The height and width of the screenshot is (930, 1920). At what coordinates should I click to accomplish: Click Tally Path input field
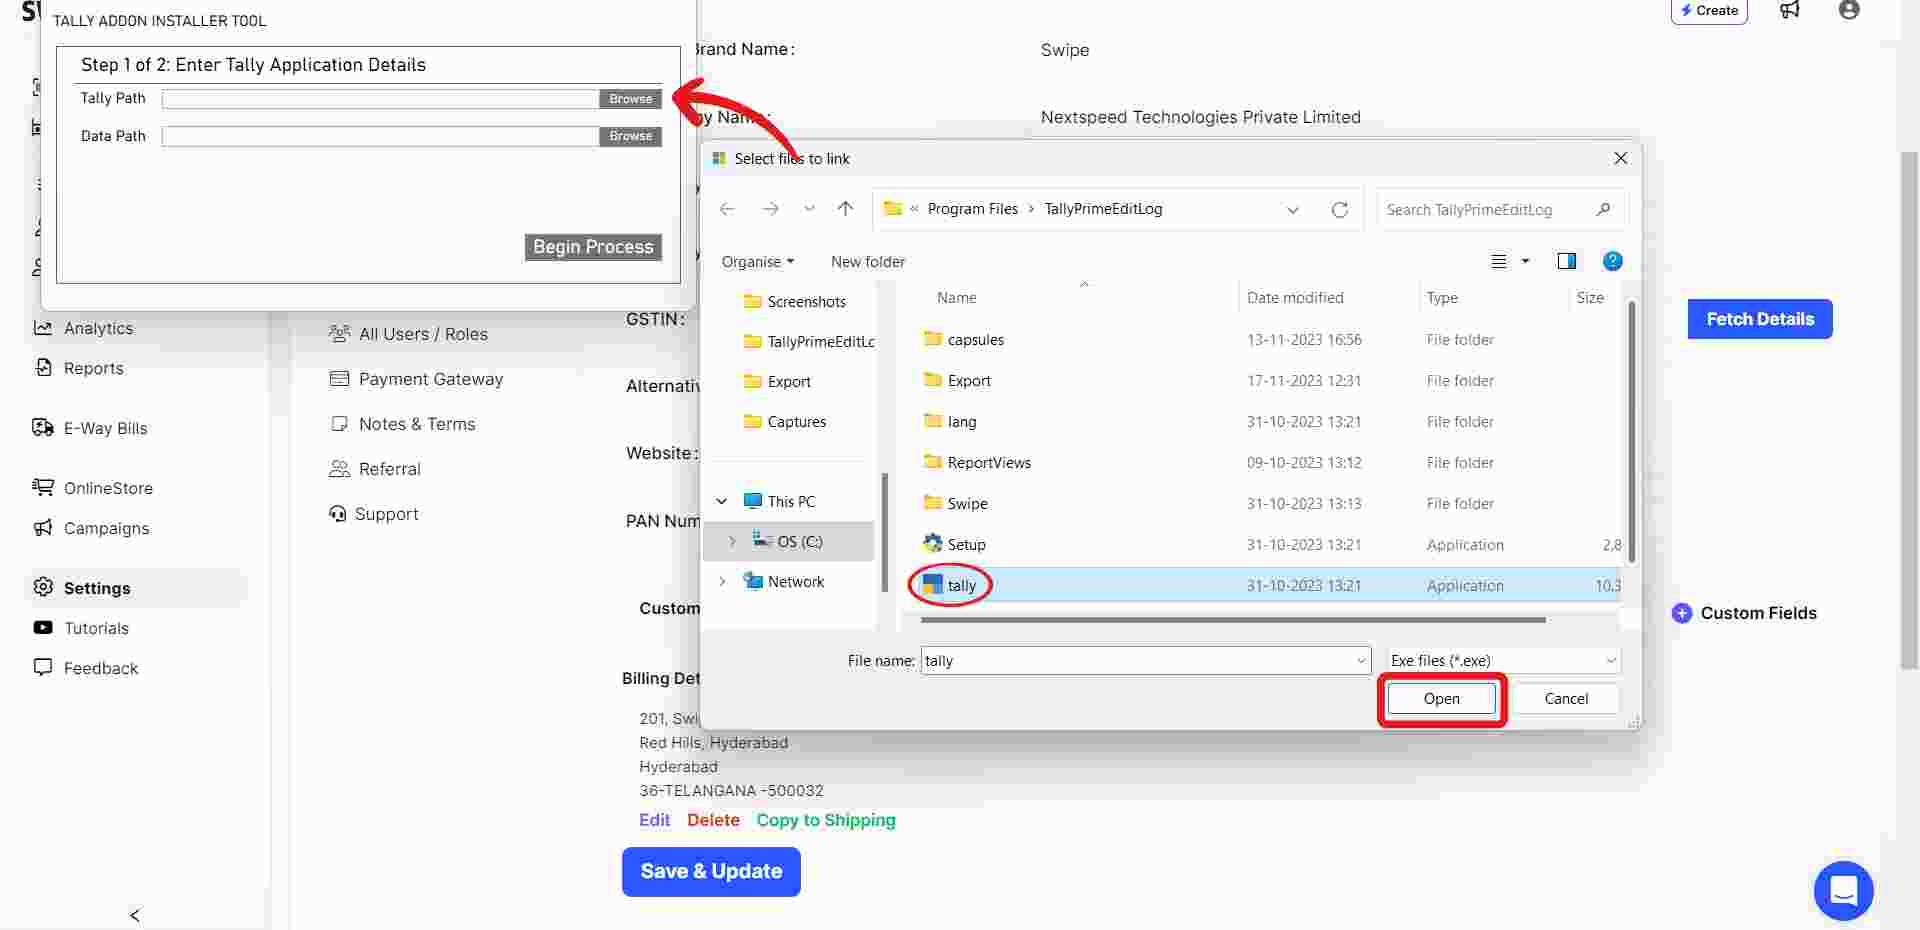[380, 99]
